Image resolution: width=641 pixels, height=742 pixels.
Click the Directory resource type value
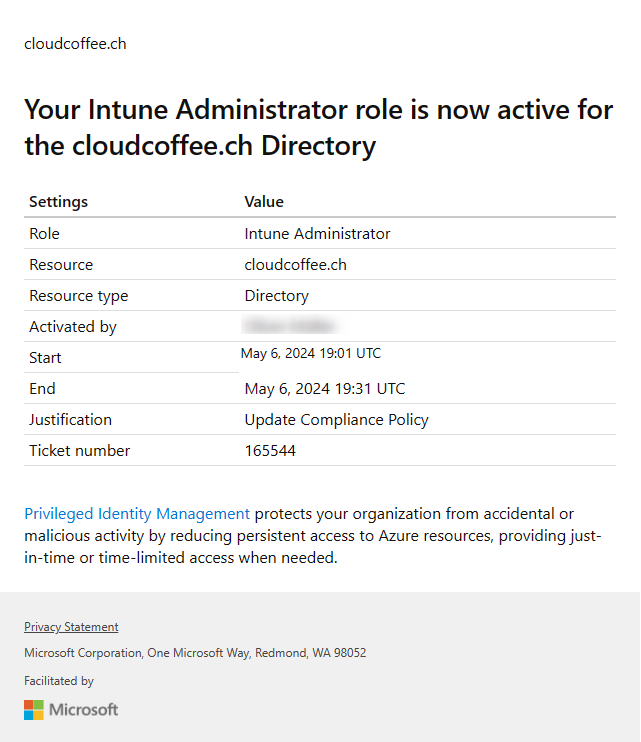[x=277, y=296]
